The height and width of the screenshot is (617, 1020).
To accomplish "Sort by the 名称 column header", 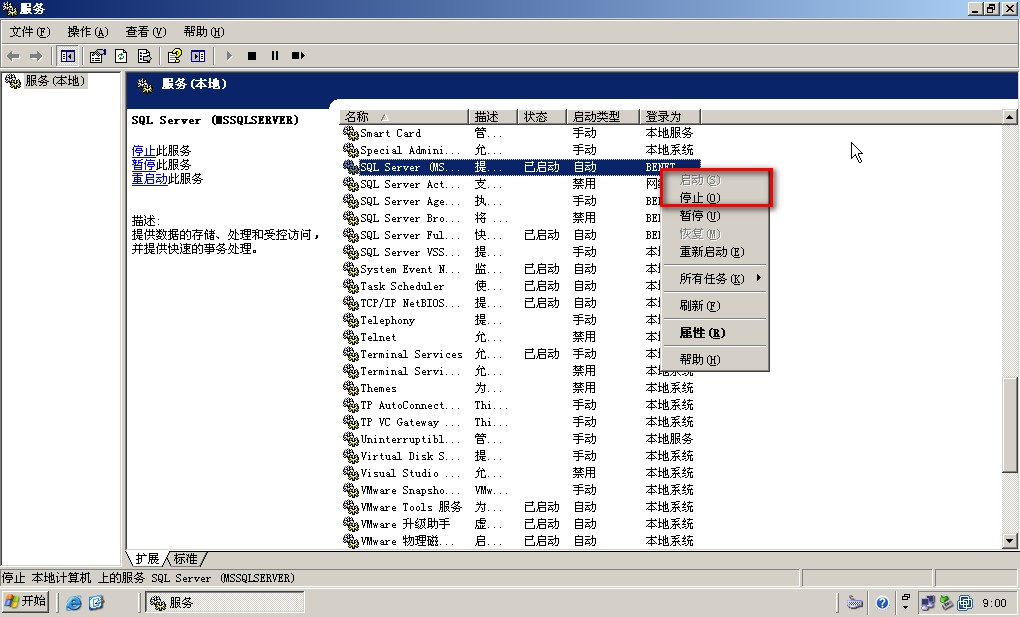I will pyautogui.click(x=403, y=117).
